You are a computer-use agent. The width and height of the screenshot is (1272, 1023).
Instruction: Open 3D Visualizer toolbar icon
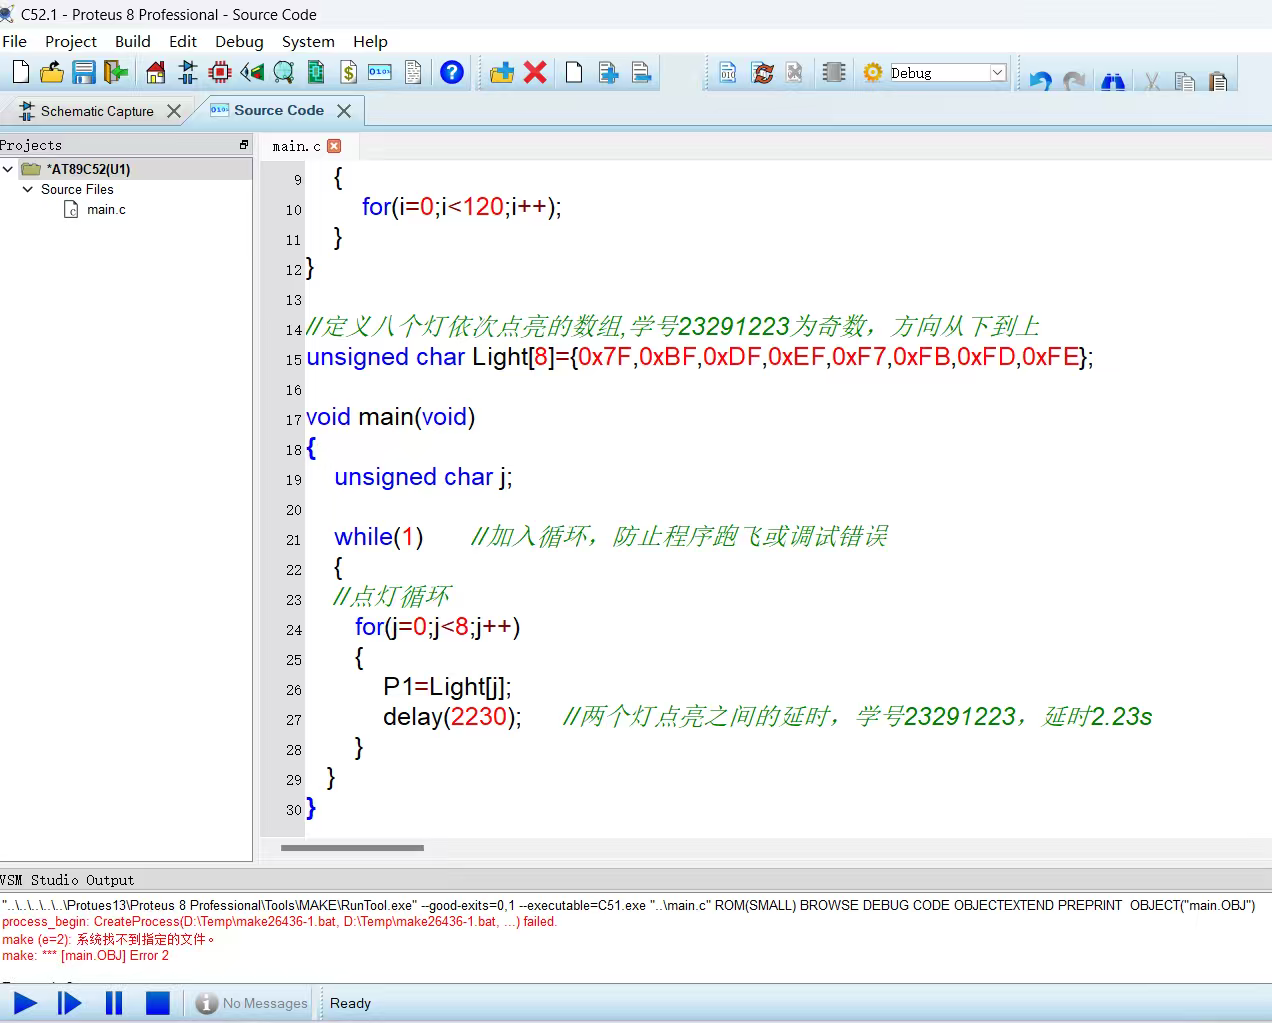(252, 72)
